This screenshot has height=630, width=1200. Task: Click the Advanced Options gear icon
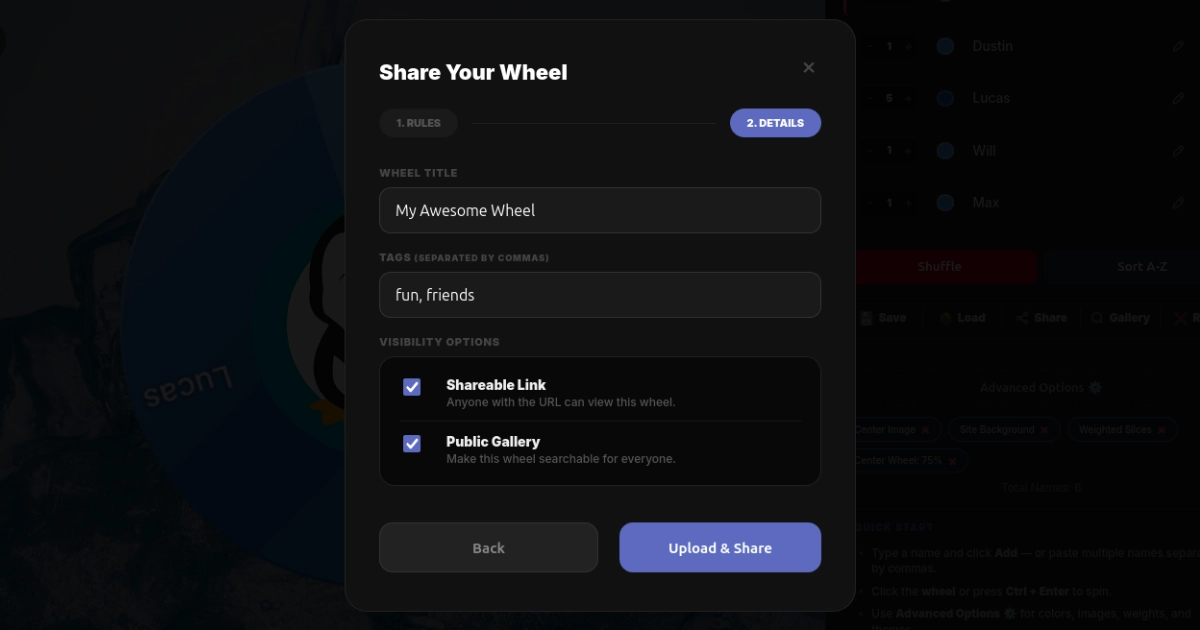(1095, 387)
